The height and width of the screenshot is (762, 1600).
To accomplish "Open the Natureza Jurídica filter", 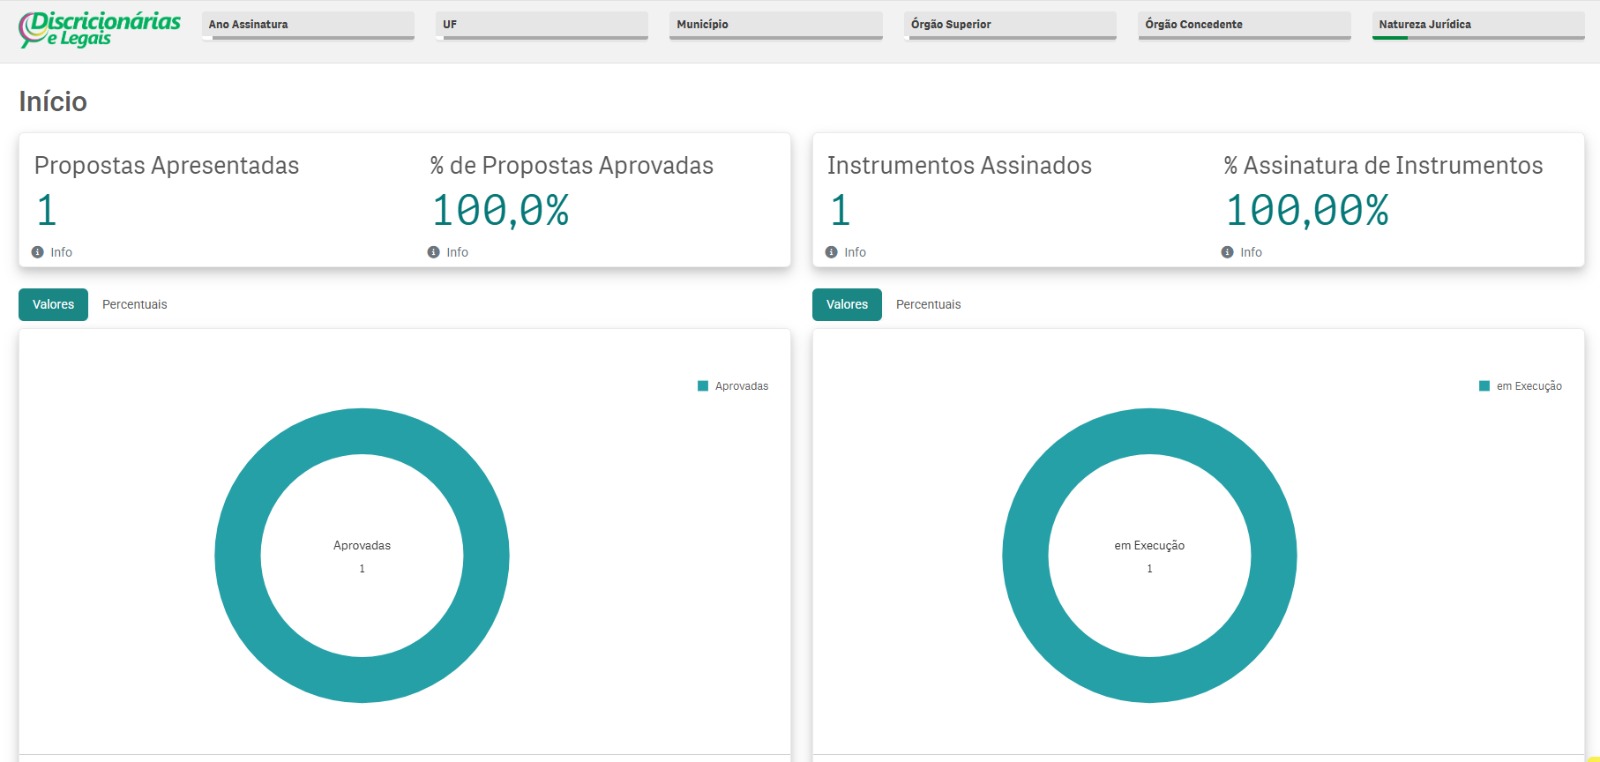I will tap(1478, 25).
